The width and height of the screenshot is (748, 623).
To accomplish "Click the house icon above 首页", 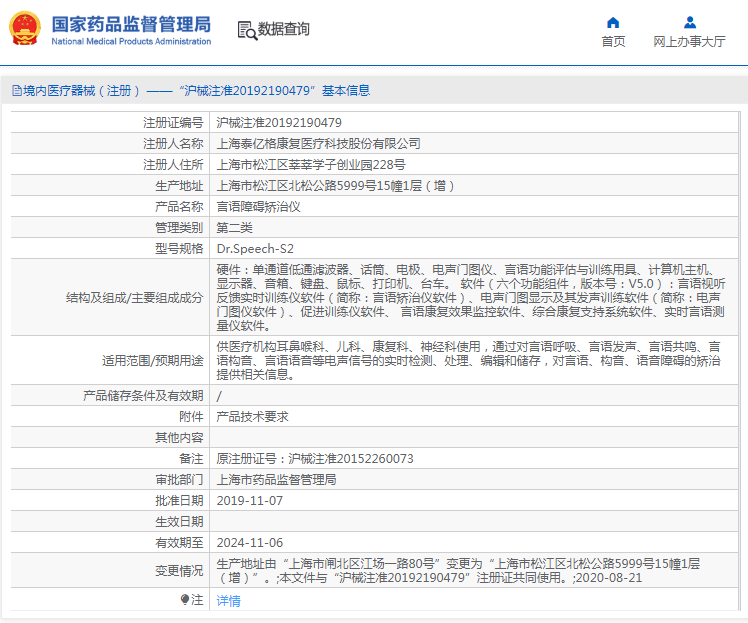I will (x=613, y=22).
